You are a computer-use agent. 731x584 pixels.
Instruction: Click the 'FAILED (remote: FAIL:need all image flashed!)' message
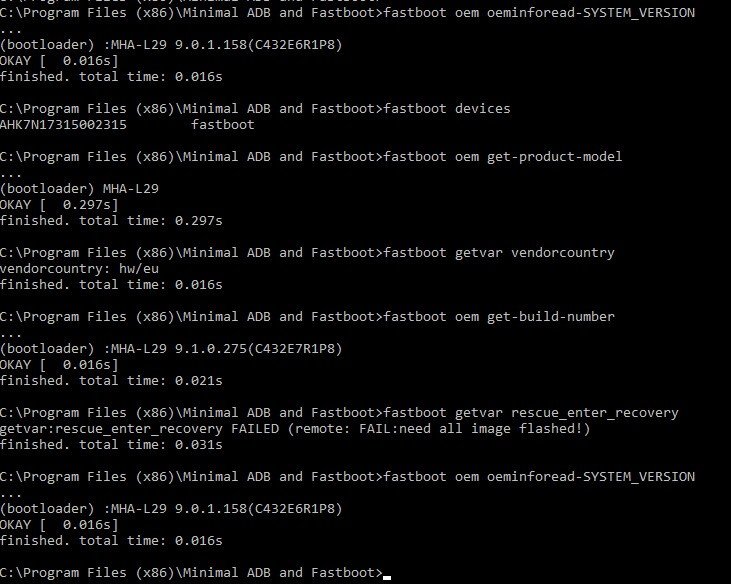[411, 428]
